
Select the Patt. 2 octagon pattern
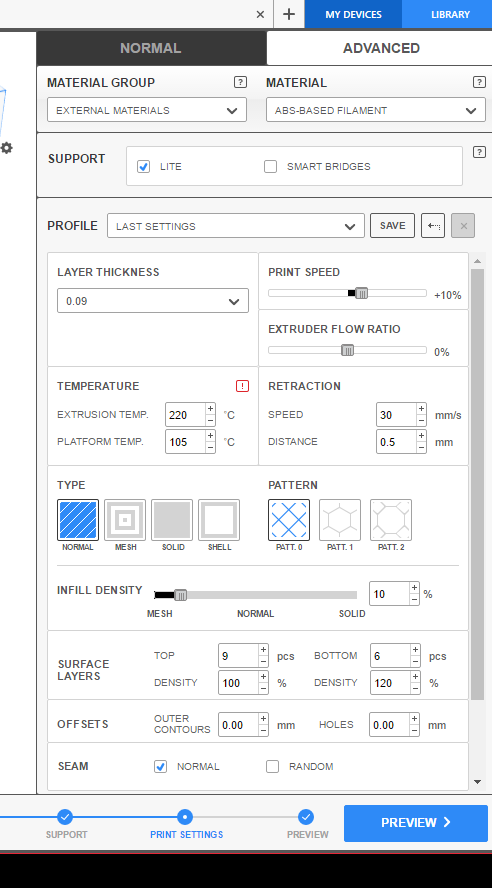pos(391,520)
